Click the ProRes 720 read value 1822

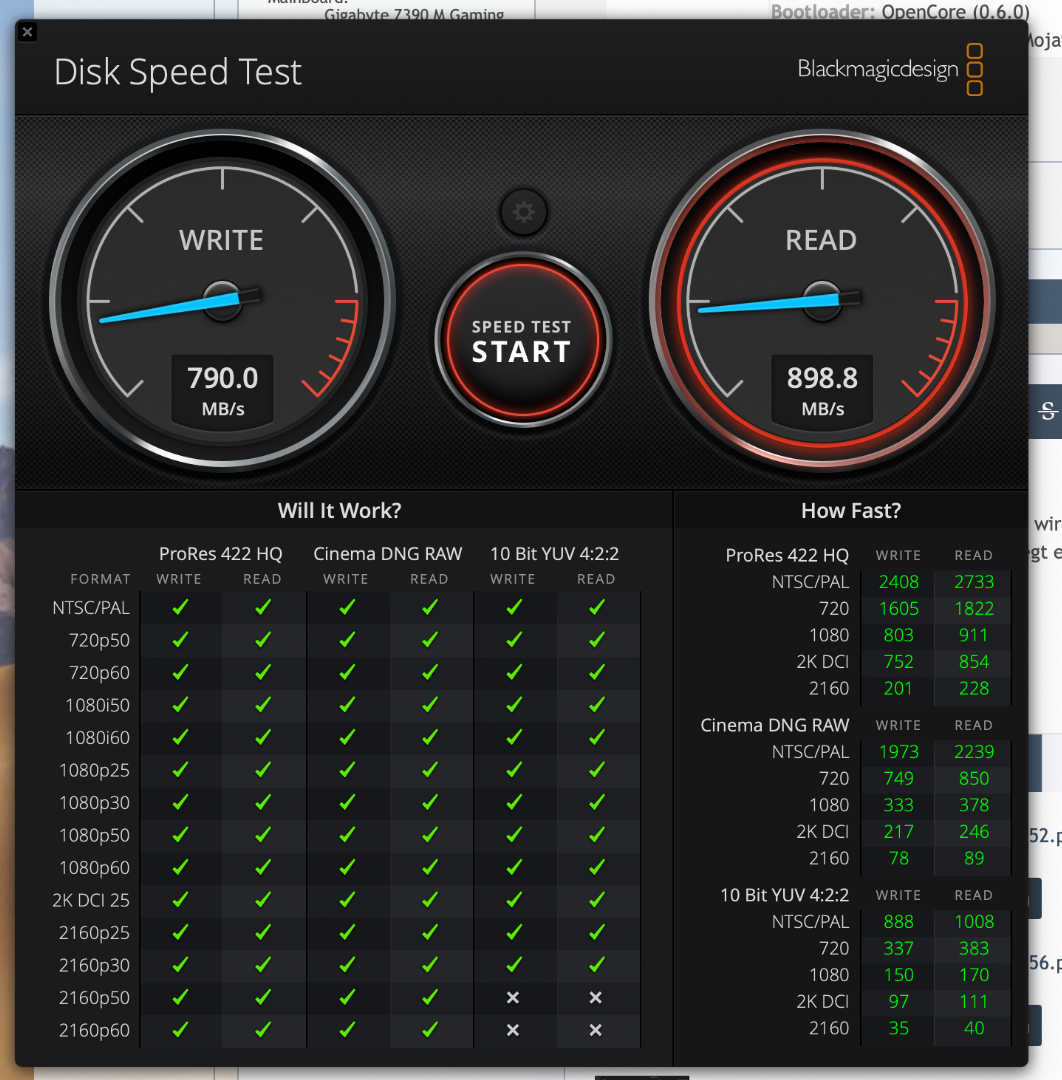point(974,609)
